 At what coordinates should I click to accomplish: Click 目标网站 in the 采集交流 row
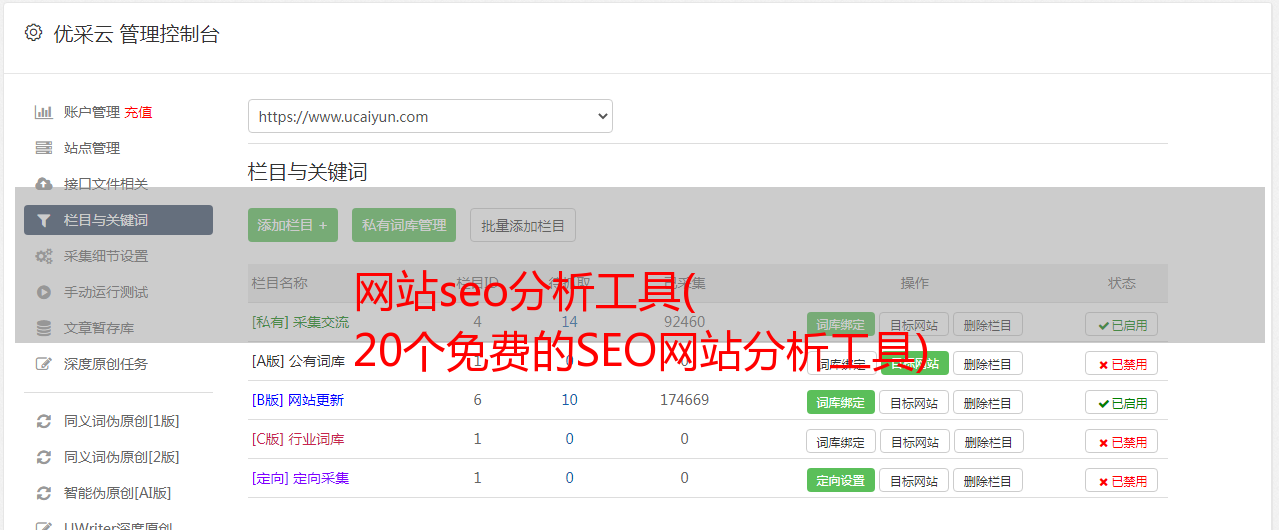tap(914, 324)
